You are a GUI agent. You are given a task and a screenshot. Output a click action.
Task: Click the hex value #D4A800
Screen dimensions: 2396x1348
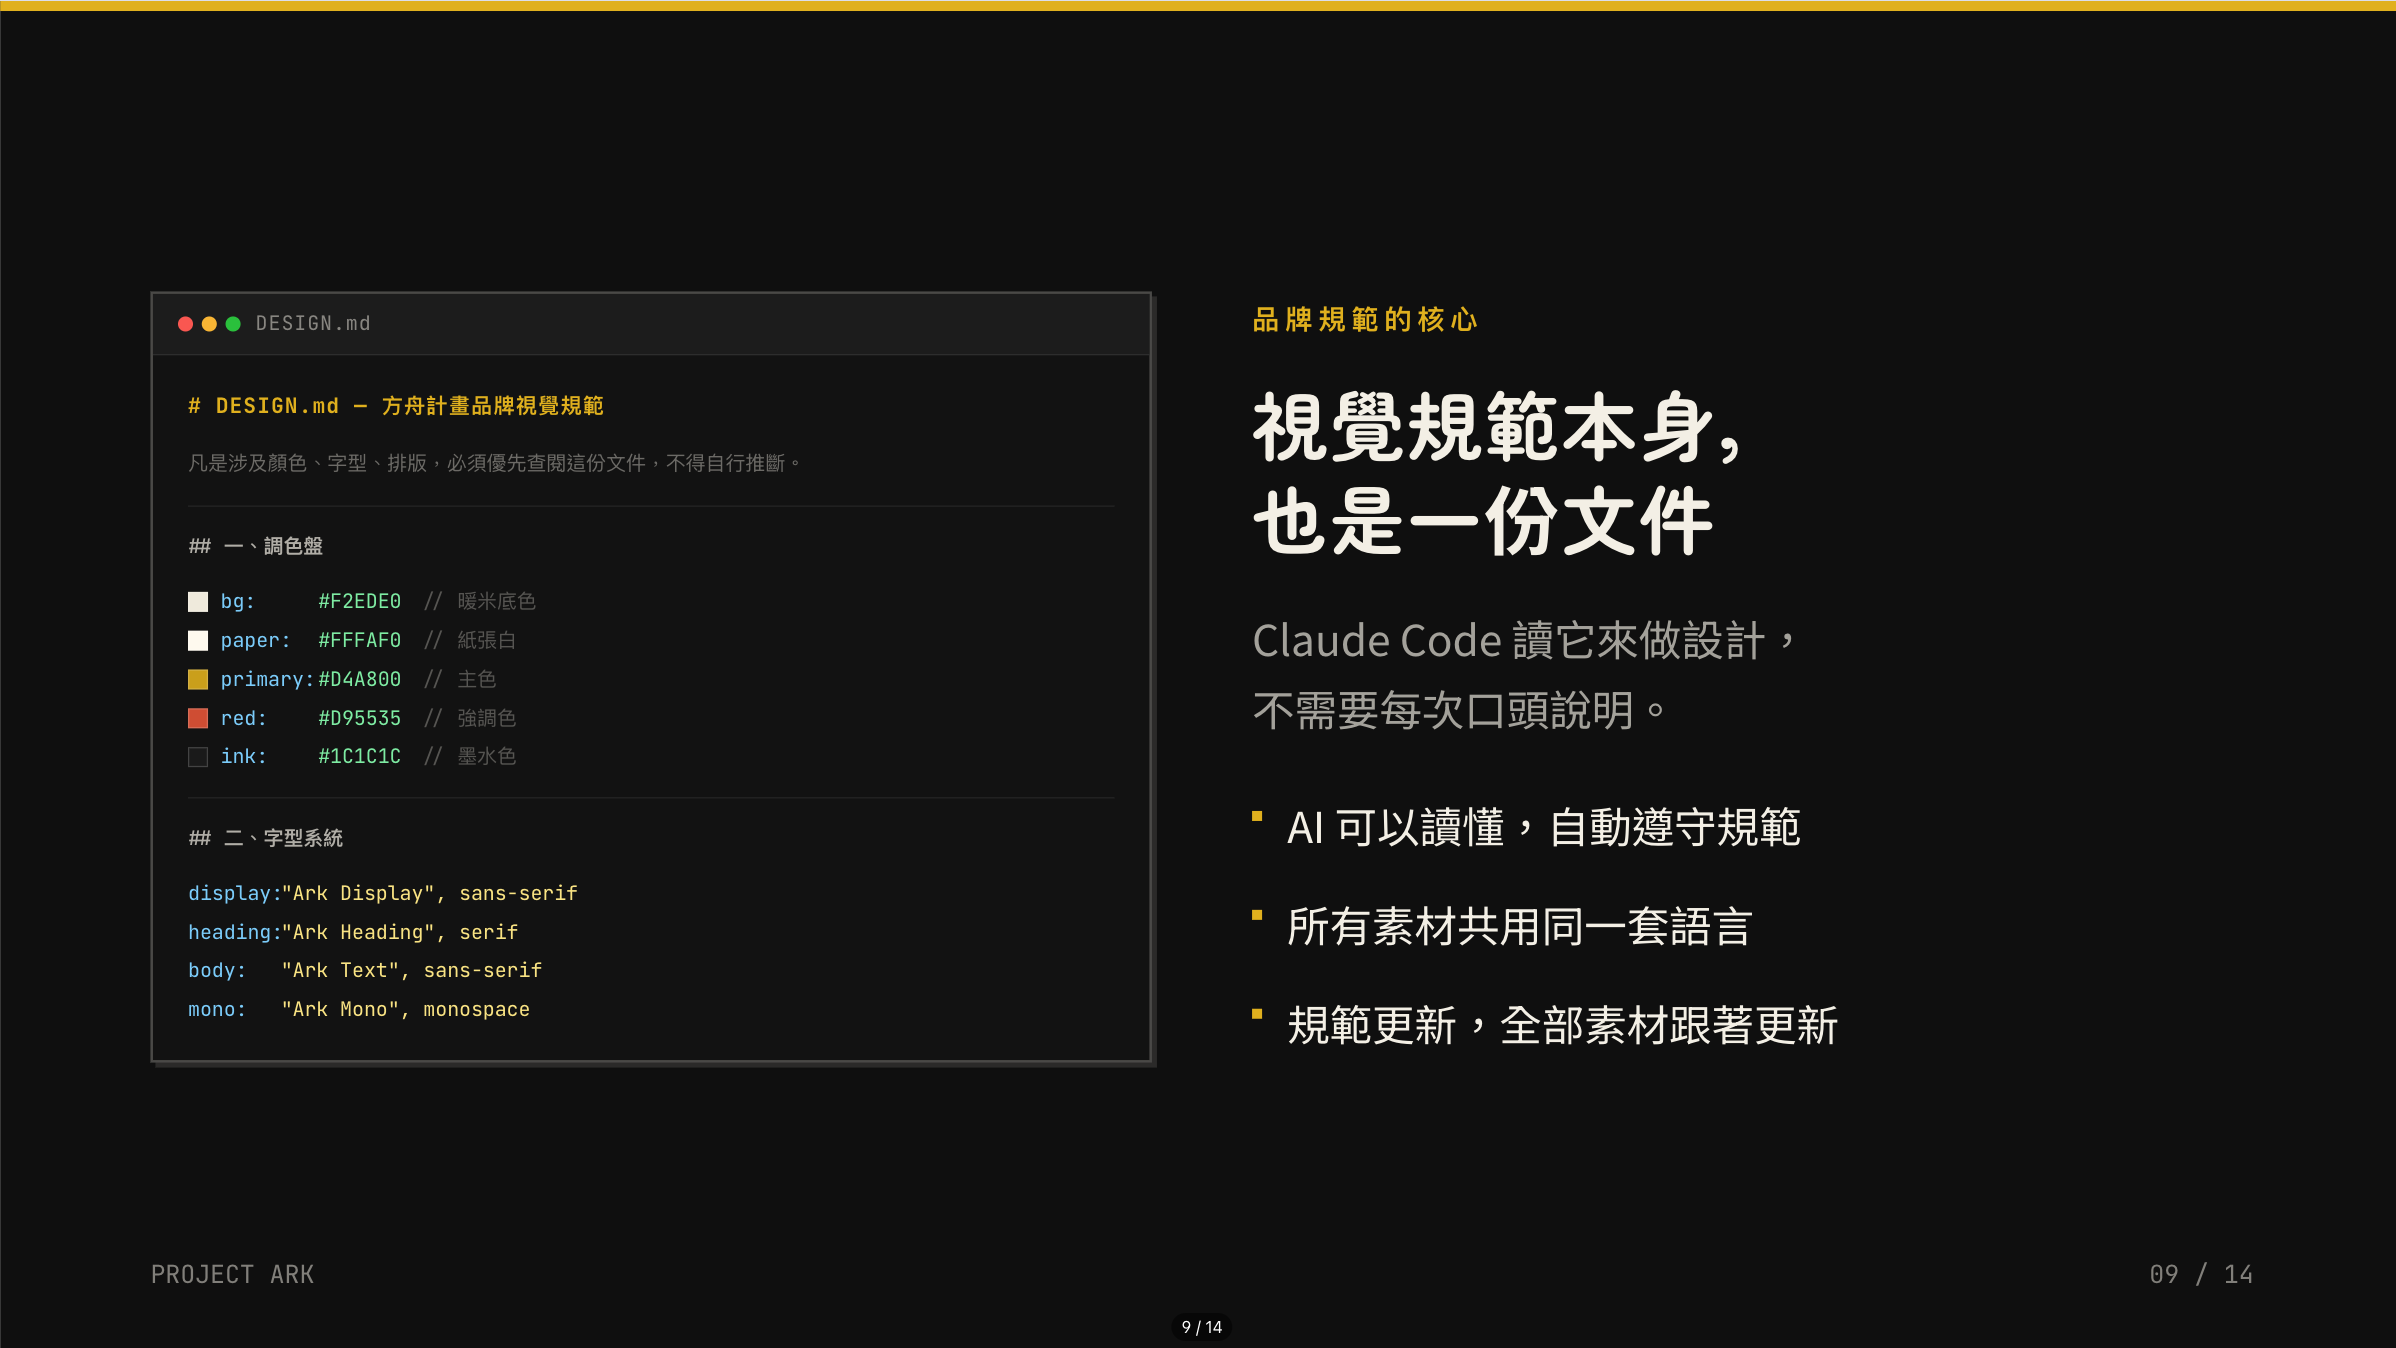[360, 679]
